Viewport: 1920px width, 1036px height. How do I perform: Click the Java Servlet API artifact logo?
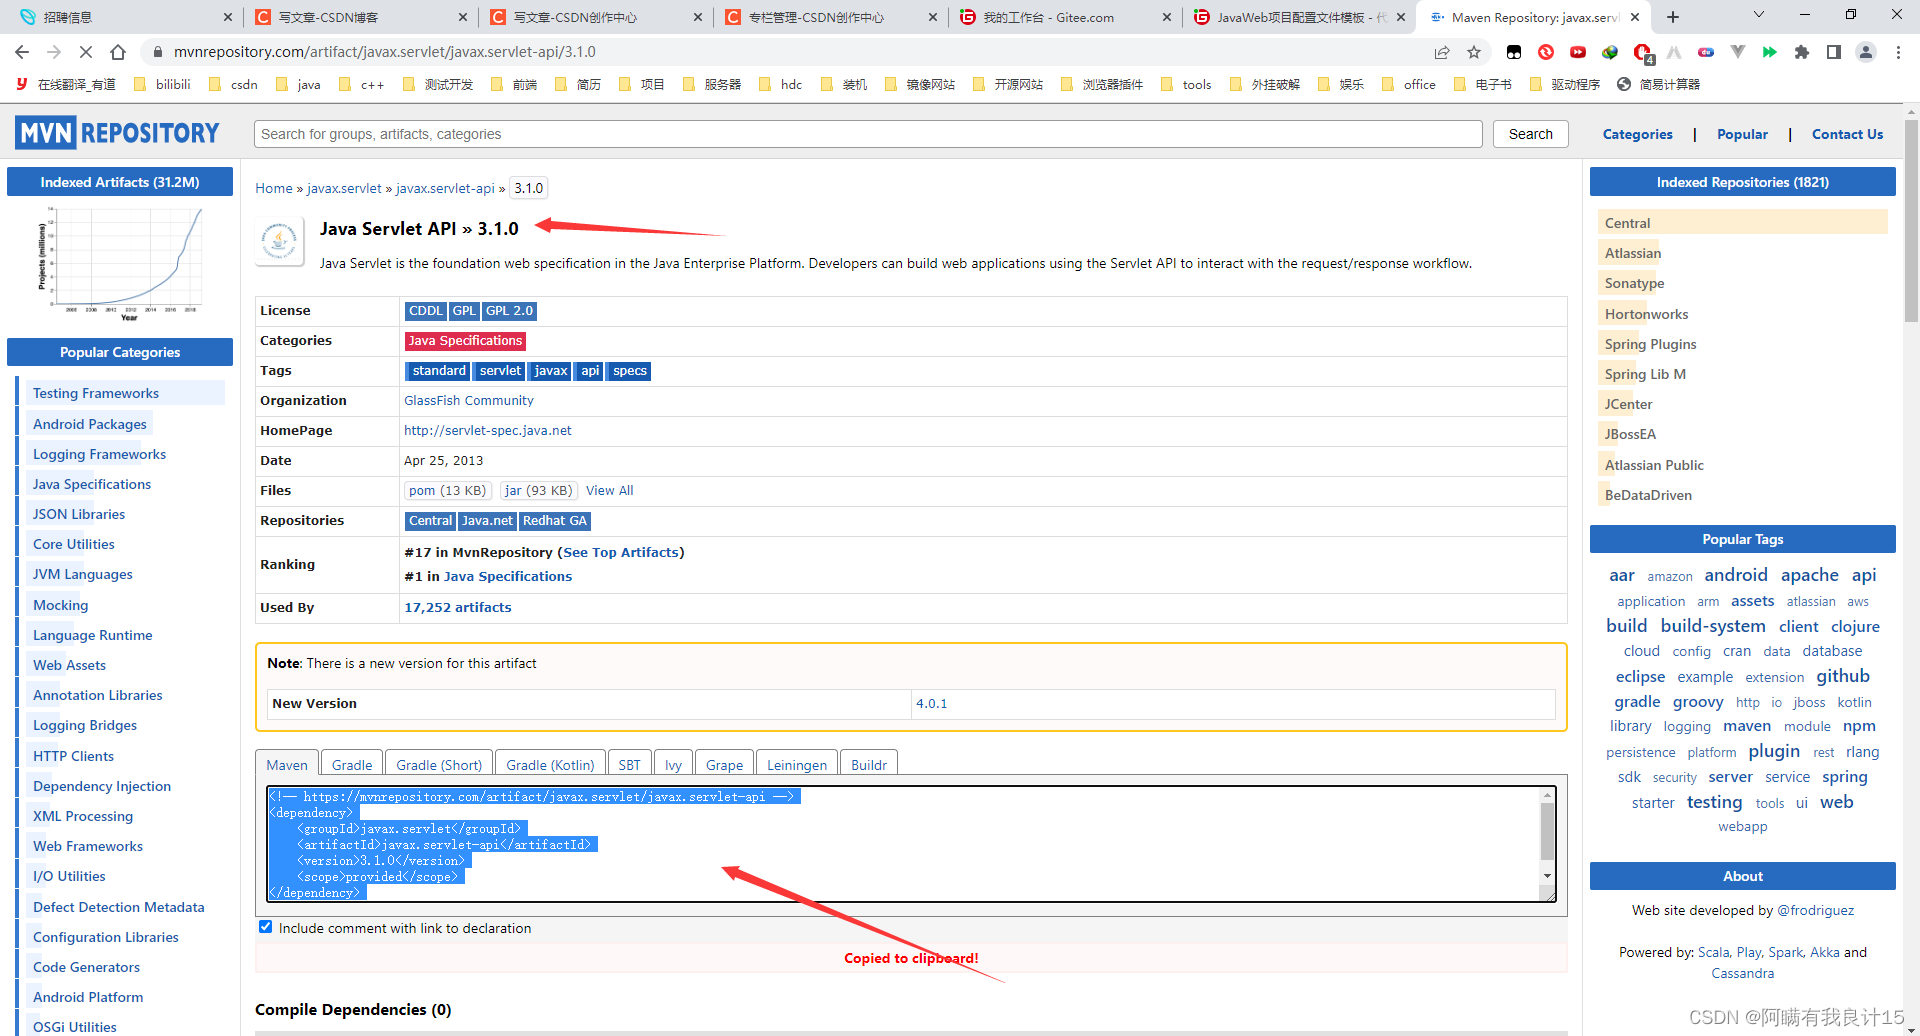279,241
